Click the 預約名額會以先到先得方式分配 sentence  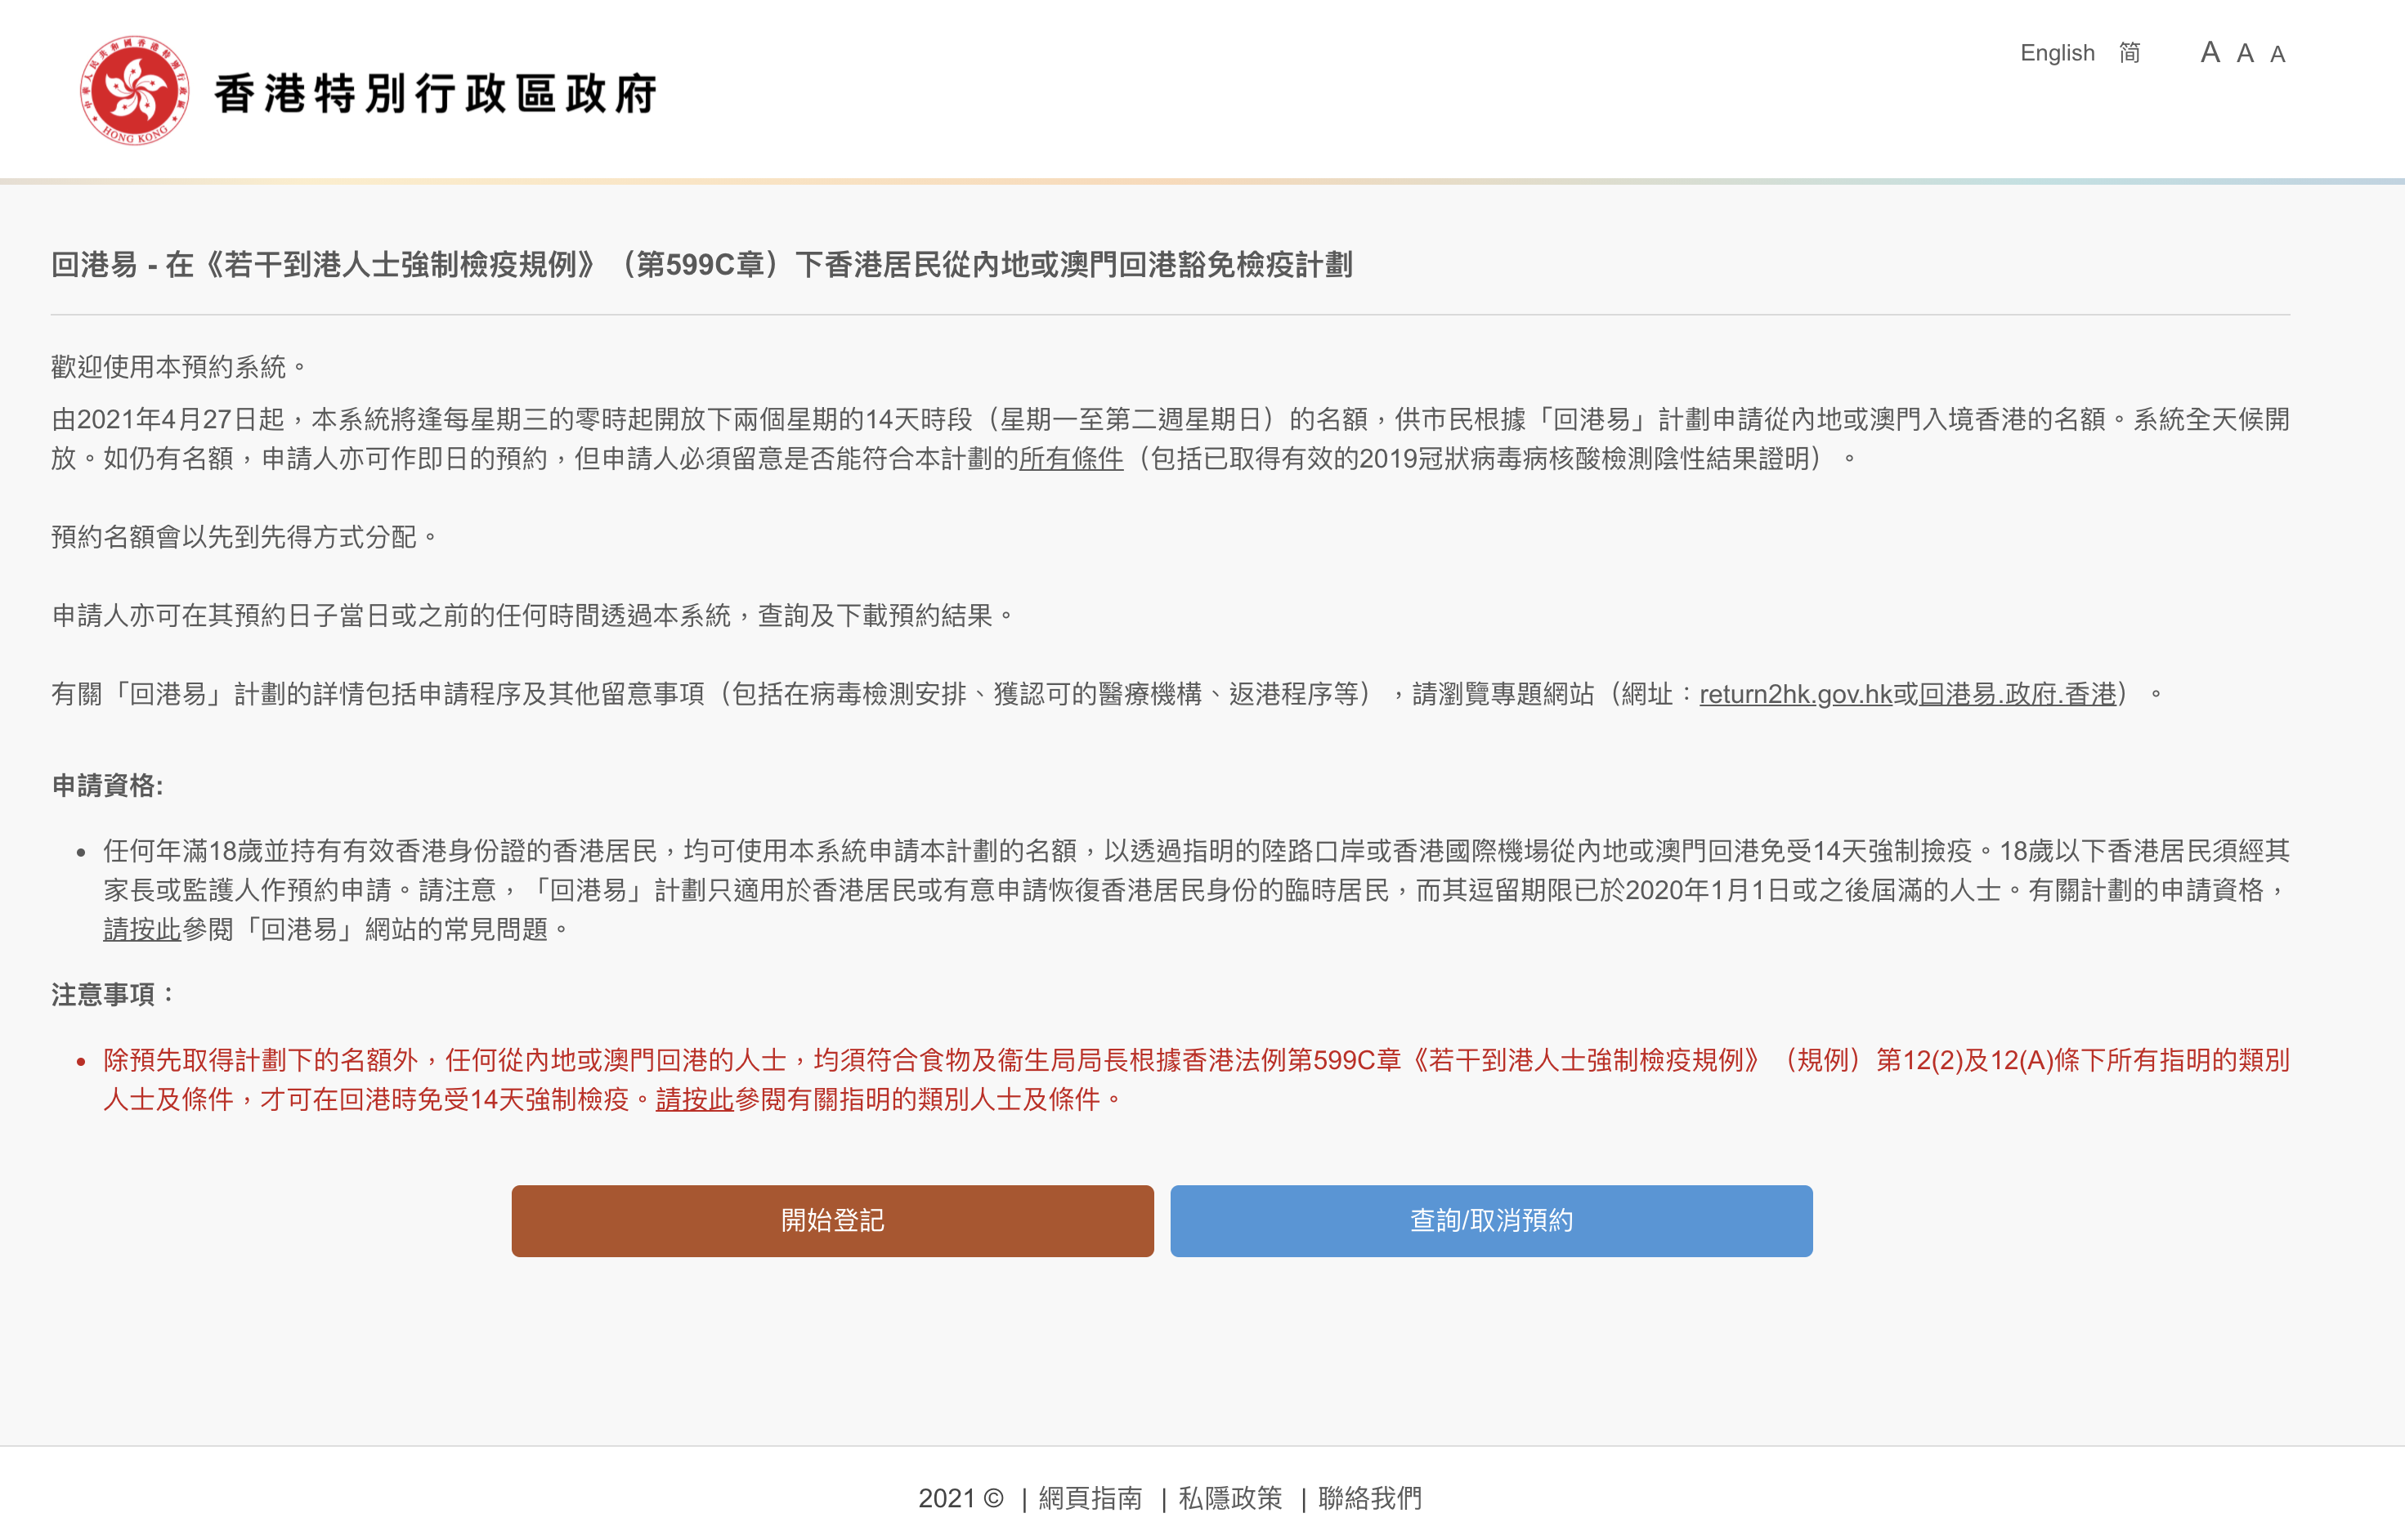pos(246,537)
